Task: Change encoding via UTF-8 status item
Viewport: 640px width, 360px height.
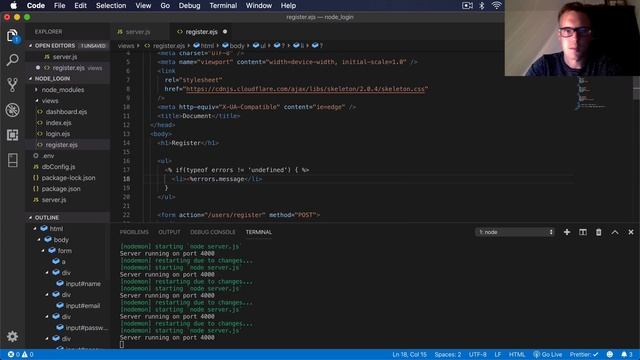Action: tap(478, 354)
